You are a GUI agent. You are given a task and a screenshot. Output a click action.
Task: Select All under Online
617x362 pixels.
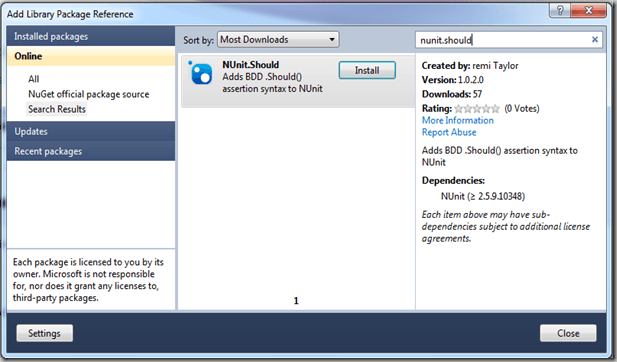[33, 79]
